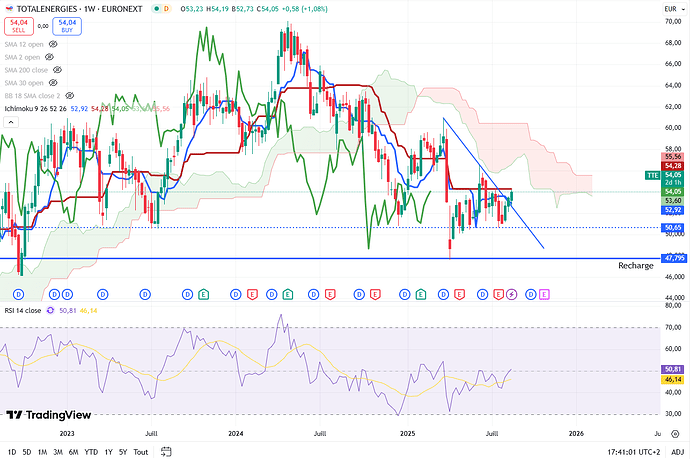Screen dimensions: 690x459
Task: Click the blue 52,92 price axis label
Action: click(673, 210)
